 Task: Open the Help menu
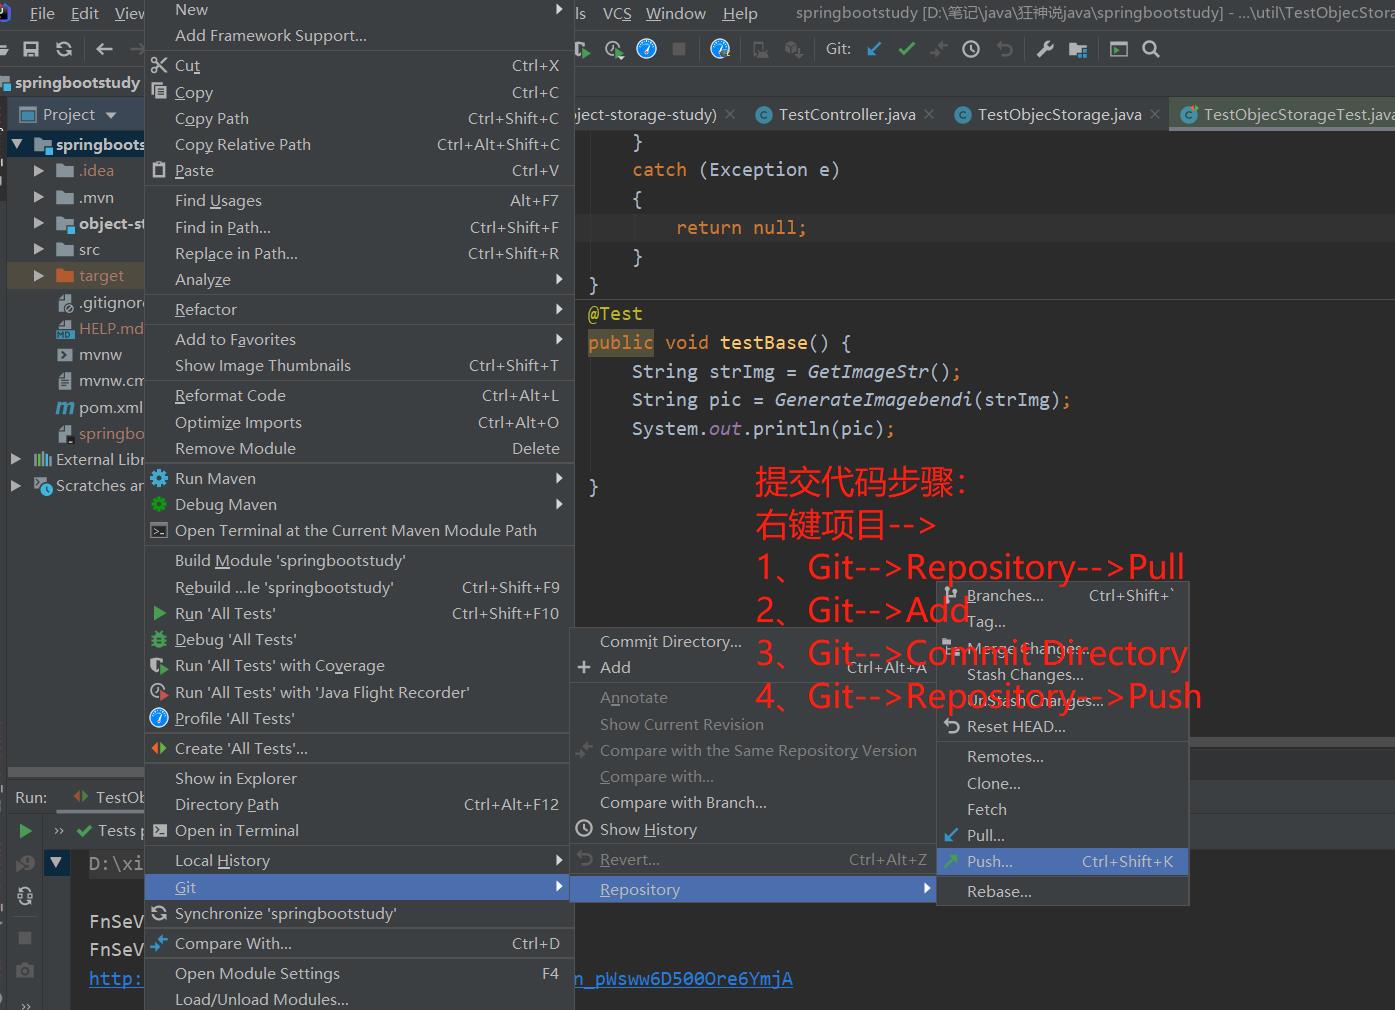[x=740, y=13]
